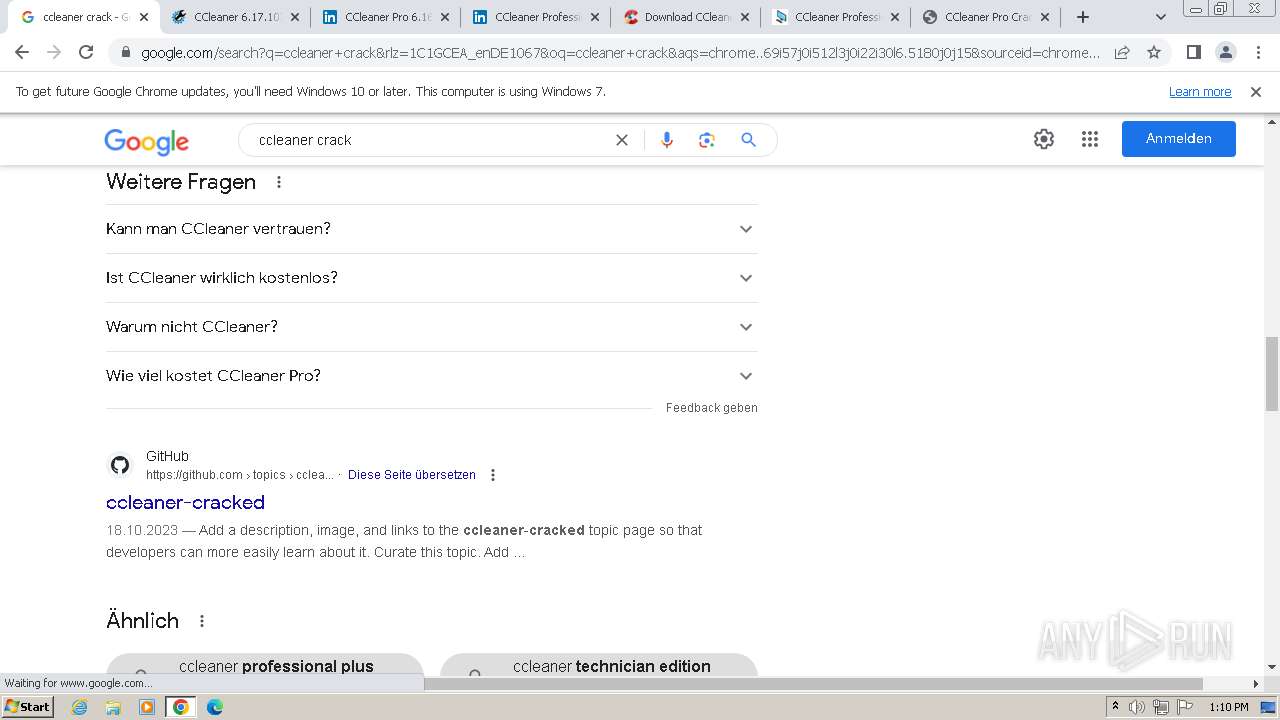Open more options for the GitHub result
Viewport: 1280px width, 720px height.
click(492, 475)
